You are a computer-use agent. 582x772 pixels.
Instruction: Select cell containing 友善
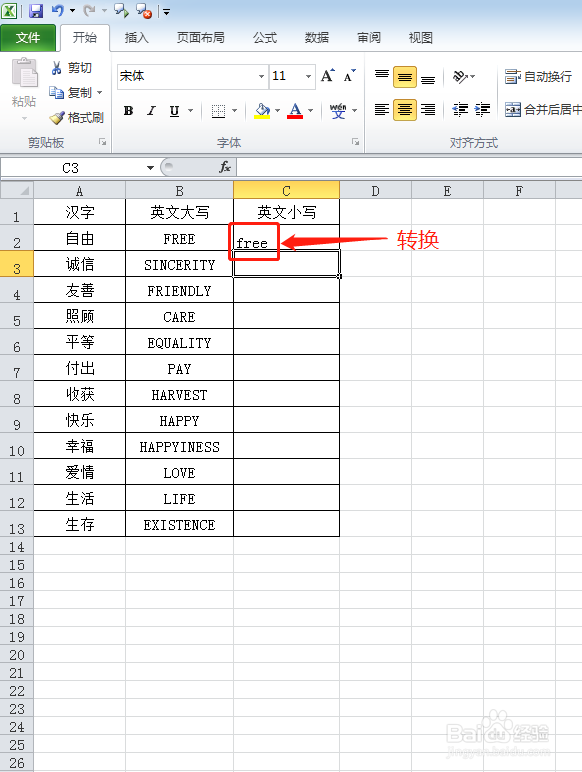click(x=80, y=290)
